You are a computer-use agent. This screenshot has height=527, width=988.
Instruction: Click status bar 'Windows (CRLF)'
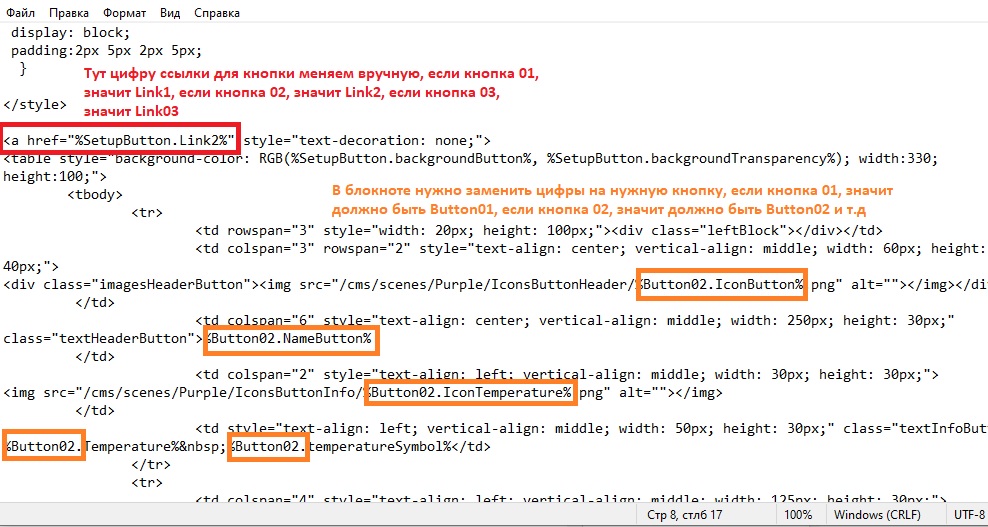pyautogui.click(x=877, y=514)
